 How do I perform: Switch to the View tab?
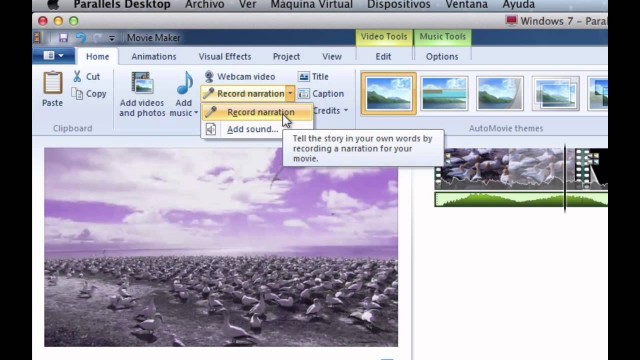[x=332, y=56]
